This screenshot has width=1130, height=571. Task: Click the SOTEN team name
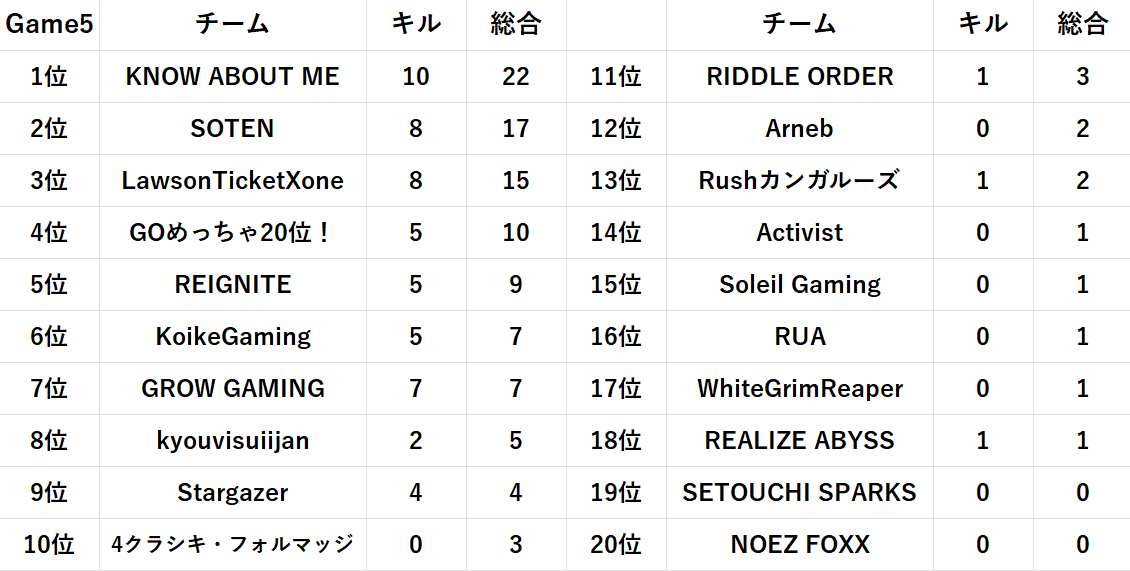point(232,129)
